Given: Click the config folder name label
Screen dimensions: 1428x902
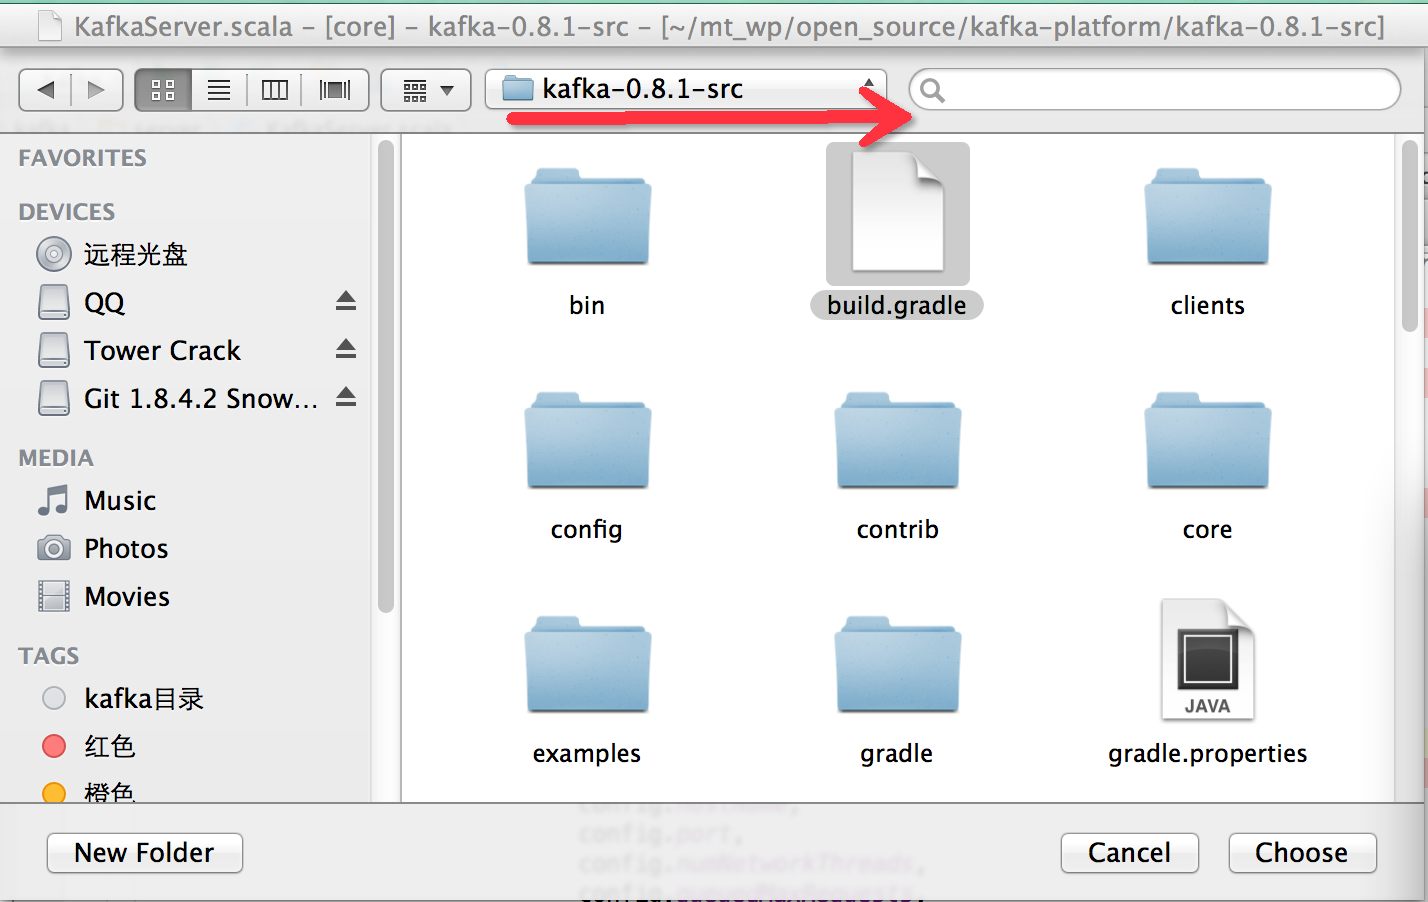Looking at the screenshot, I should click(587, 529).
